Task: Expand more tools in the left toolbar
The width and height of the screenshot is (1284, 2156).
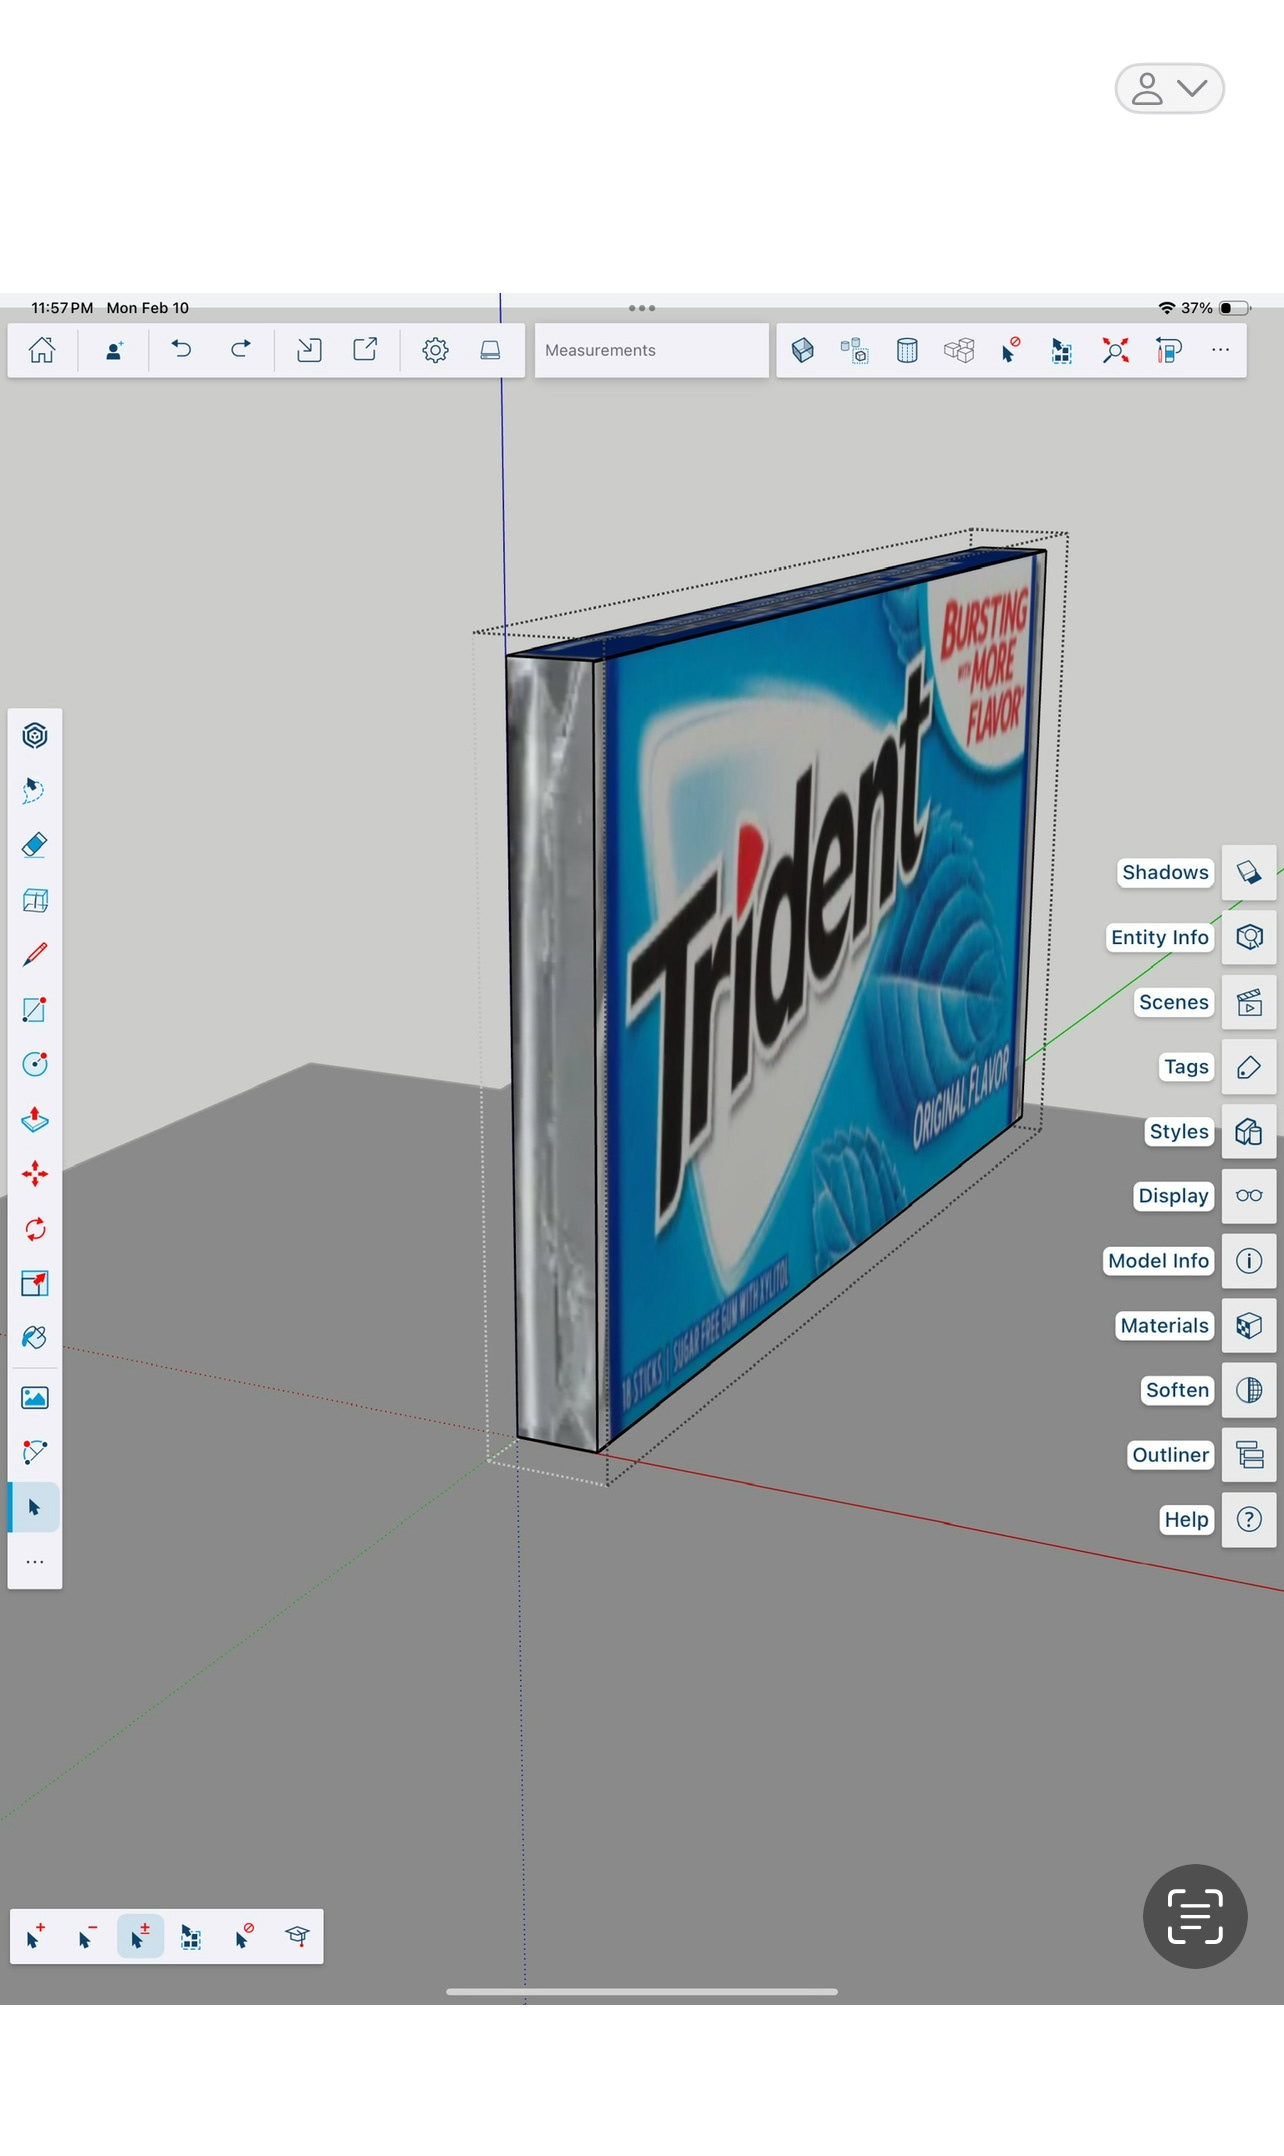Action: coord(35,1562)
